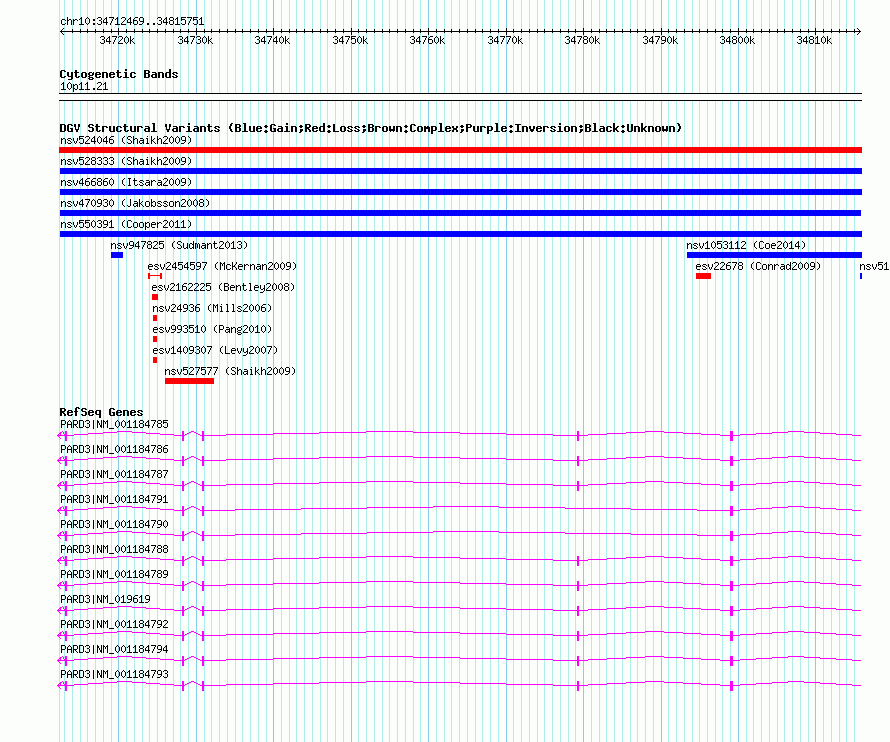Image resolution: width=890 pixels, height=742 pixels.
Task: Open PARD3|NM_001184788 transcript label
Action: point(114,549)
